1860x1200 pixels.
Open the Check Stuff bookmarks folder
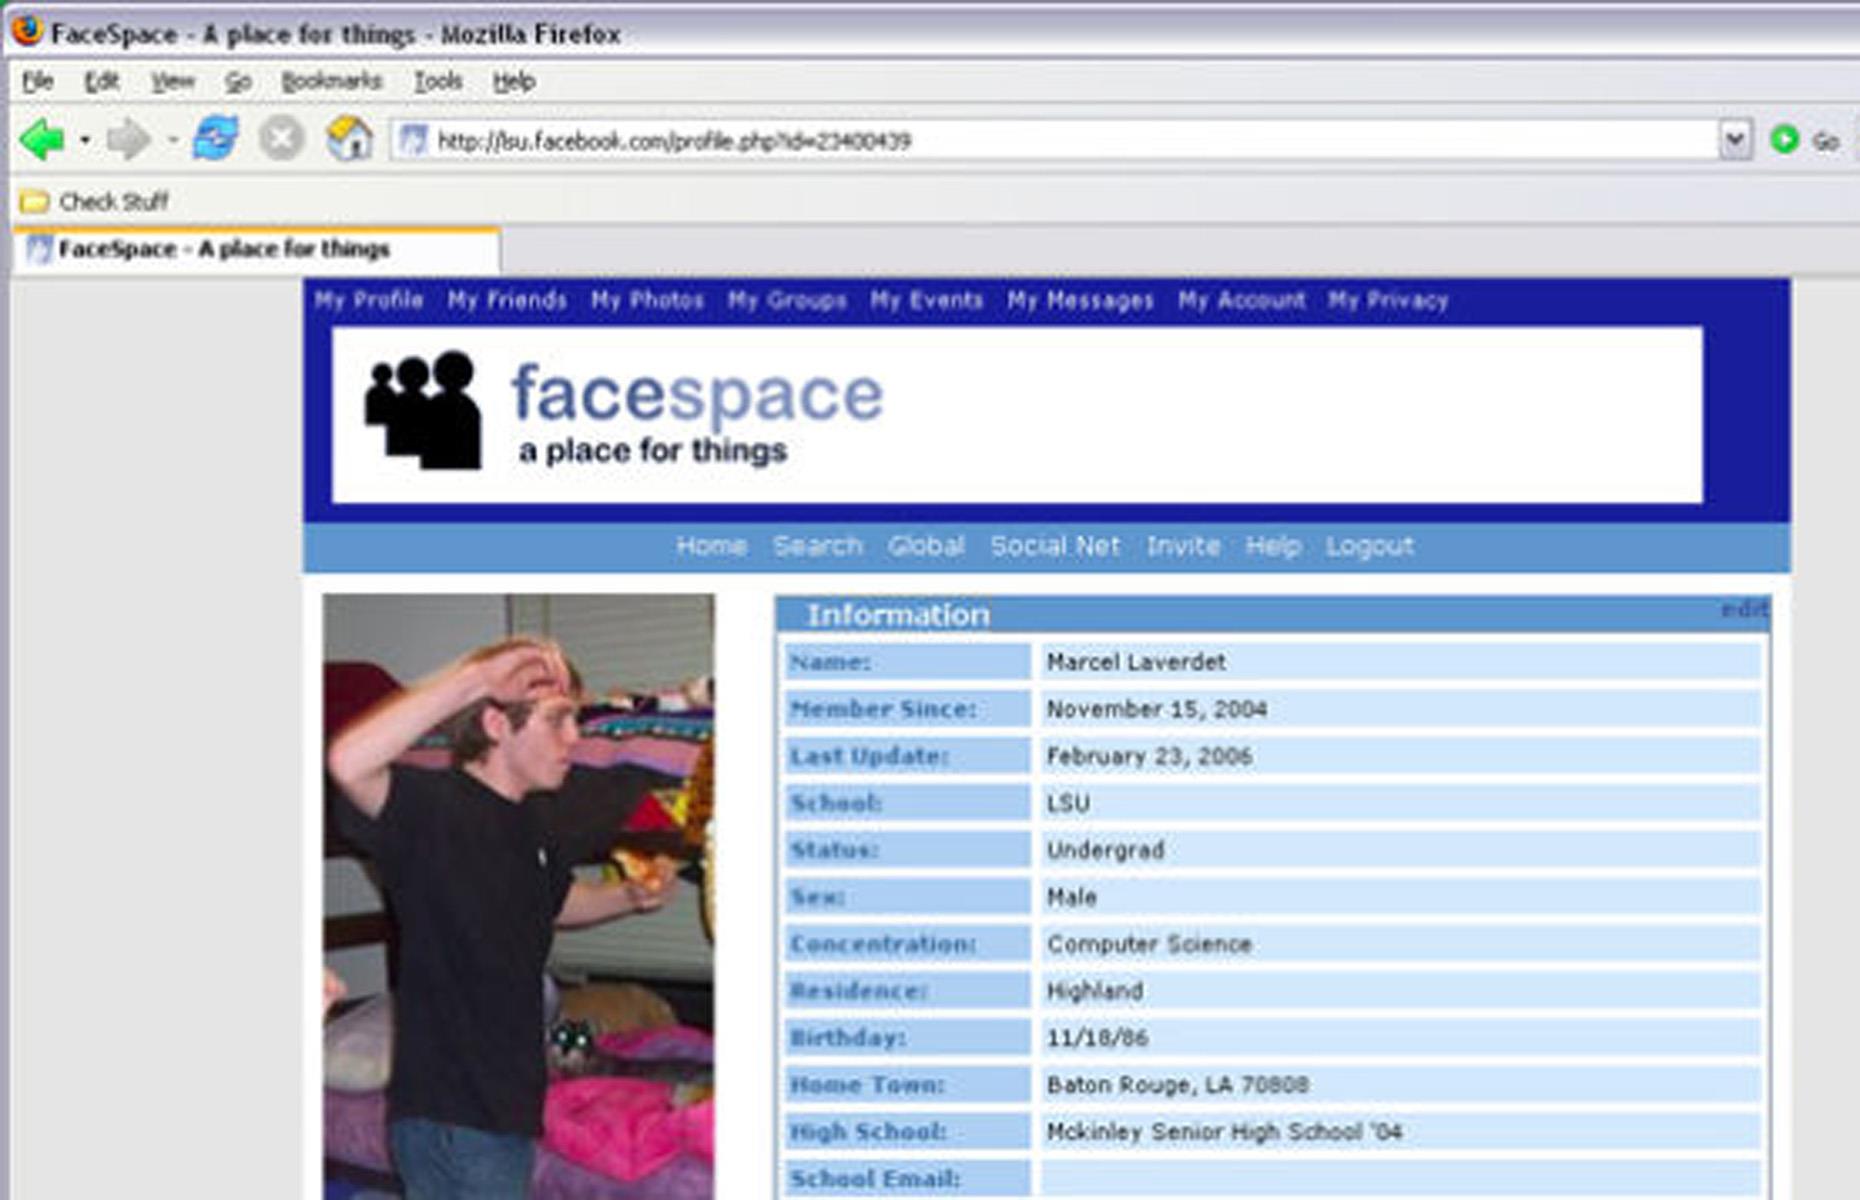(95, 202)
